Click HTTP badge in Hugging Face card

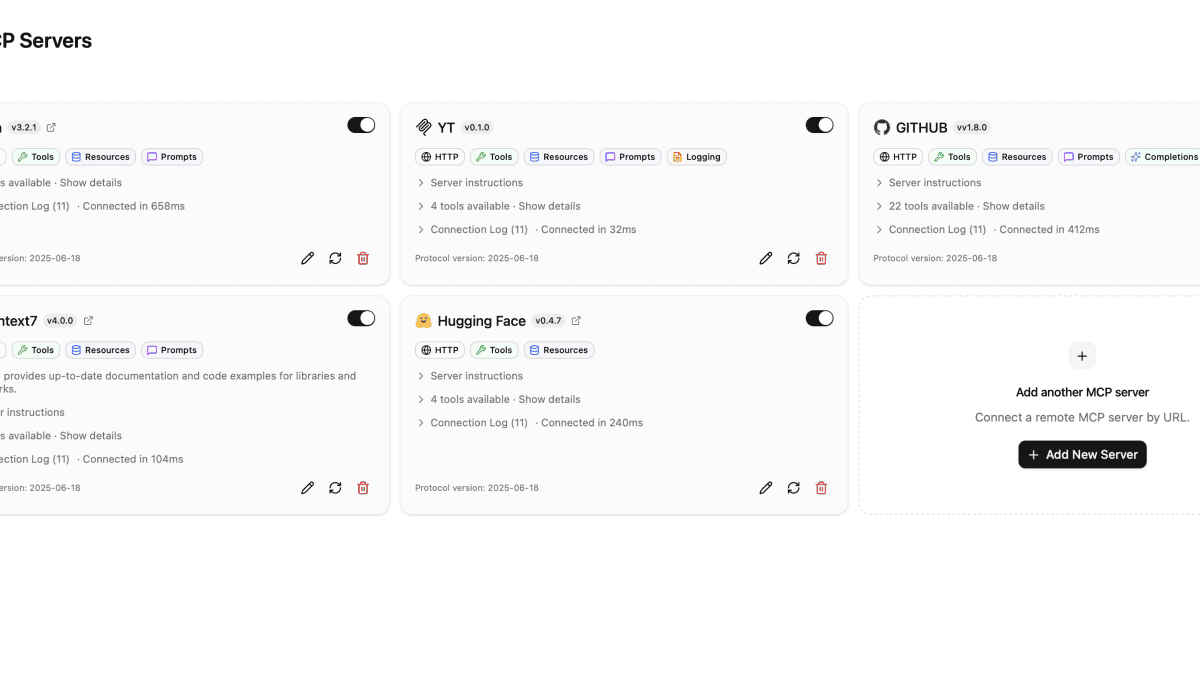(440, 350)
